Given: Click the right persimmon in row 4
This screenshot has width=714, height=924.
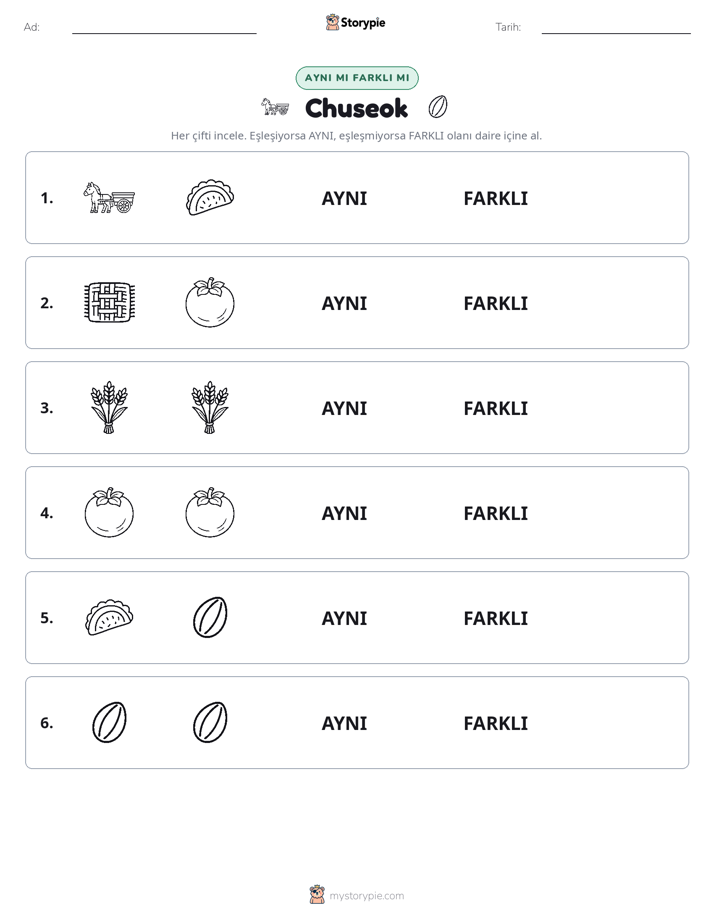Looking at the screenshot, I should click(x=210, y=512).
